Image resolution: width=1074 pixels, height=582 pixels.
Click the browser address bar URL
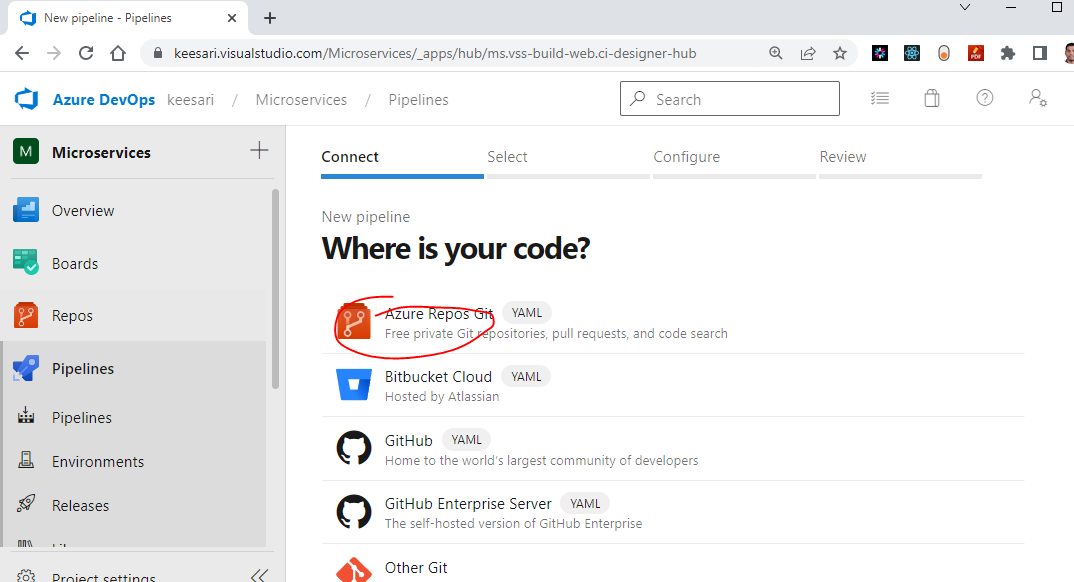pyautogui.click(x=435, y=53)
